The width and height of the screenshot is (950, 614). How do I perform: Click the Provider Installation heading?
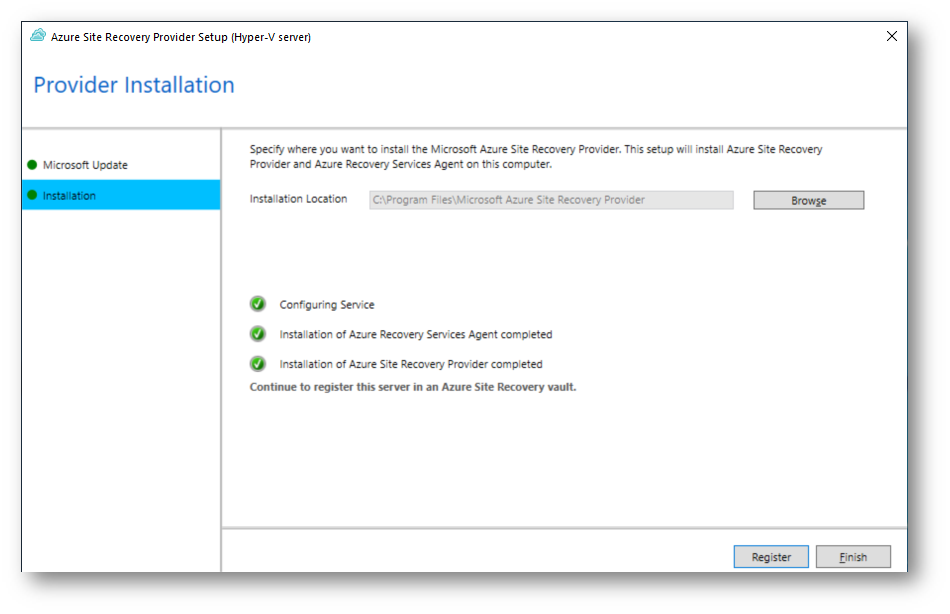(134, 85)
